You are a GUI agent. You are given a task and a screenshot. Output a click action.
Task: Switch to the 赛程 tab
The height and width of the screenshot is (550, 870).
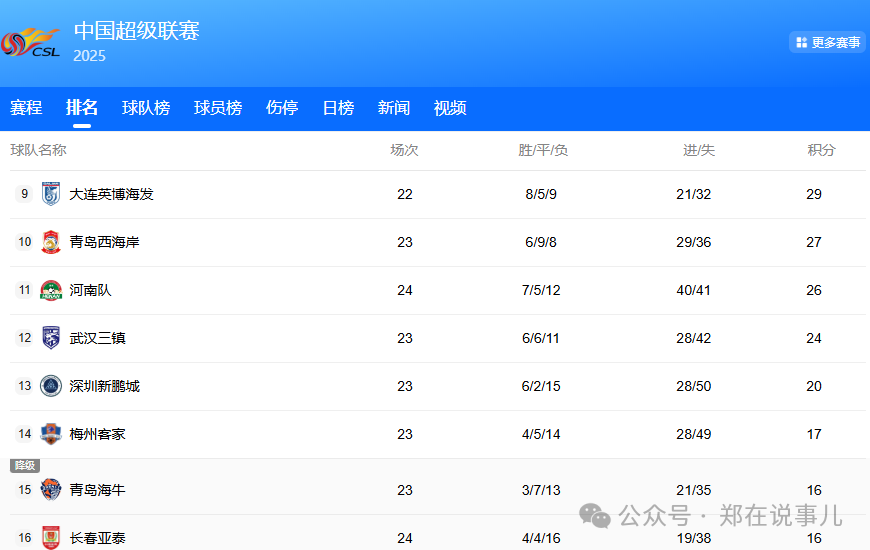pos(26,108)
